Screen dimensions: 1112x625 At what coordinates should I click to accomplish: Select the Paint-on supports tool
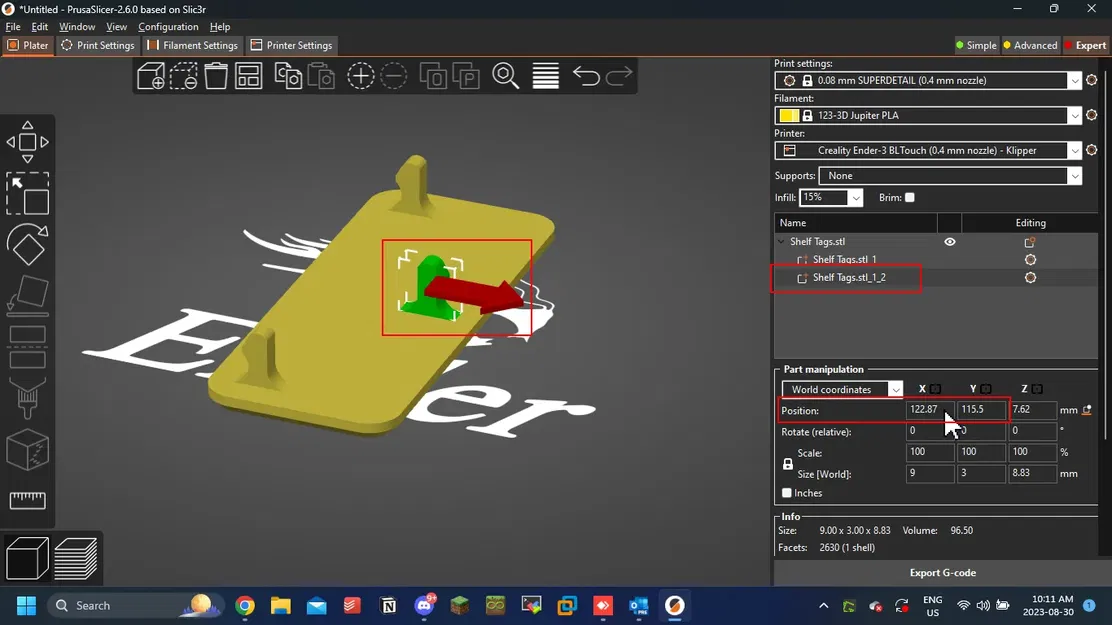28,397
